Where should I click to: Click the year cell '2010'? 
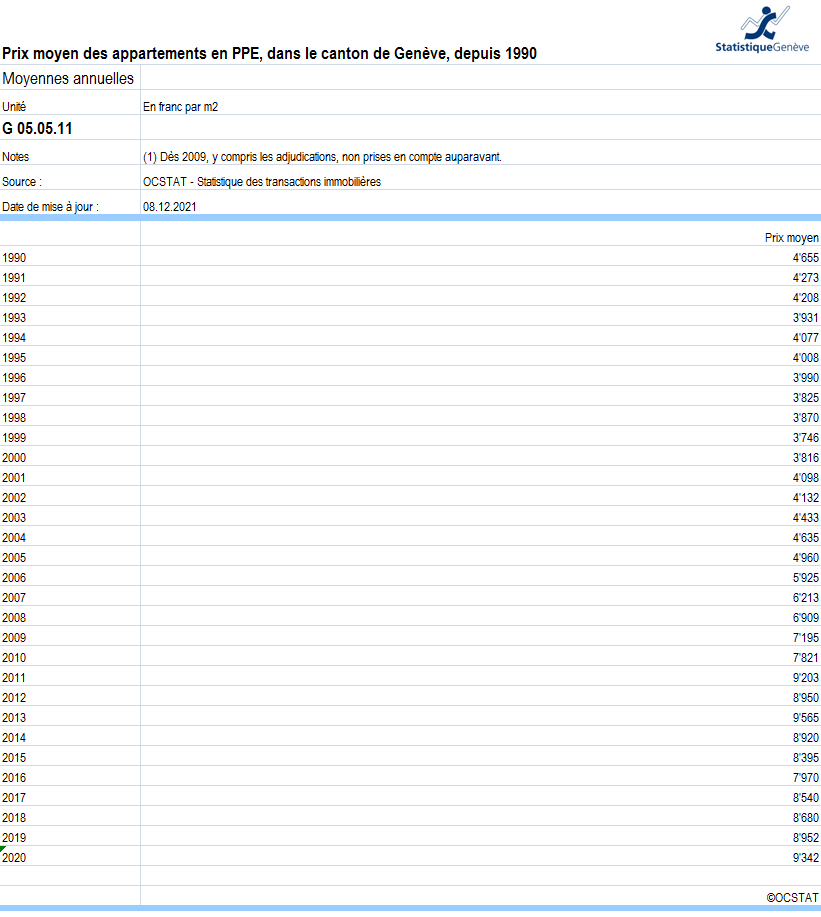click(x=14, y=657)
